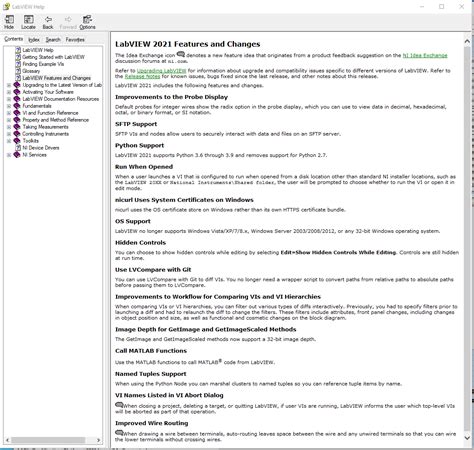Click Idea Exchange icon under VI Names Listed heading

[x=119, y=405]
